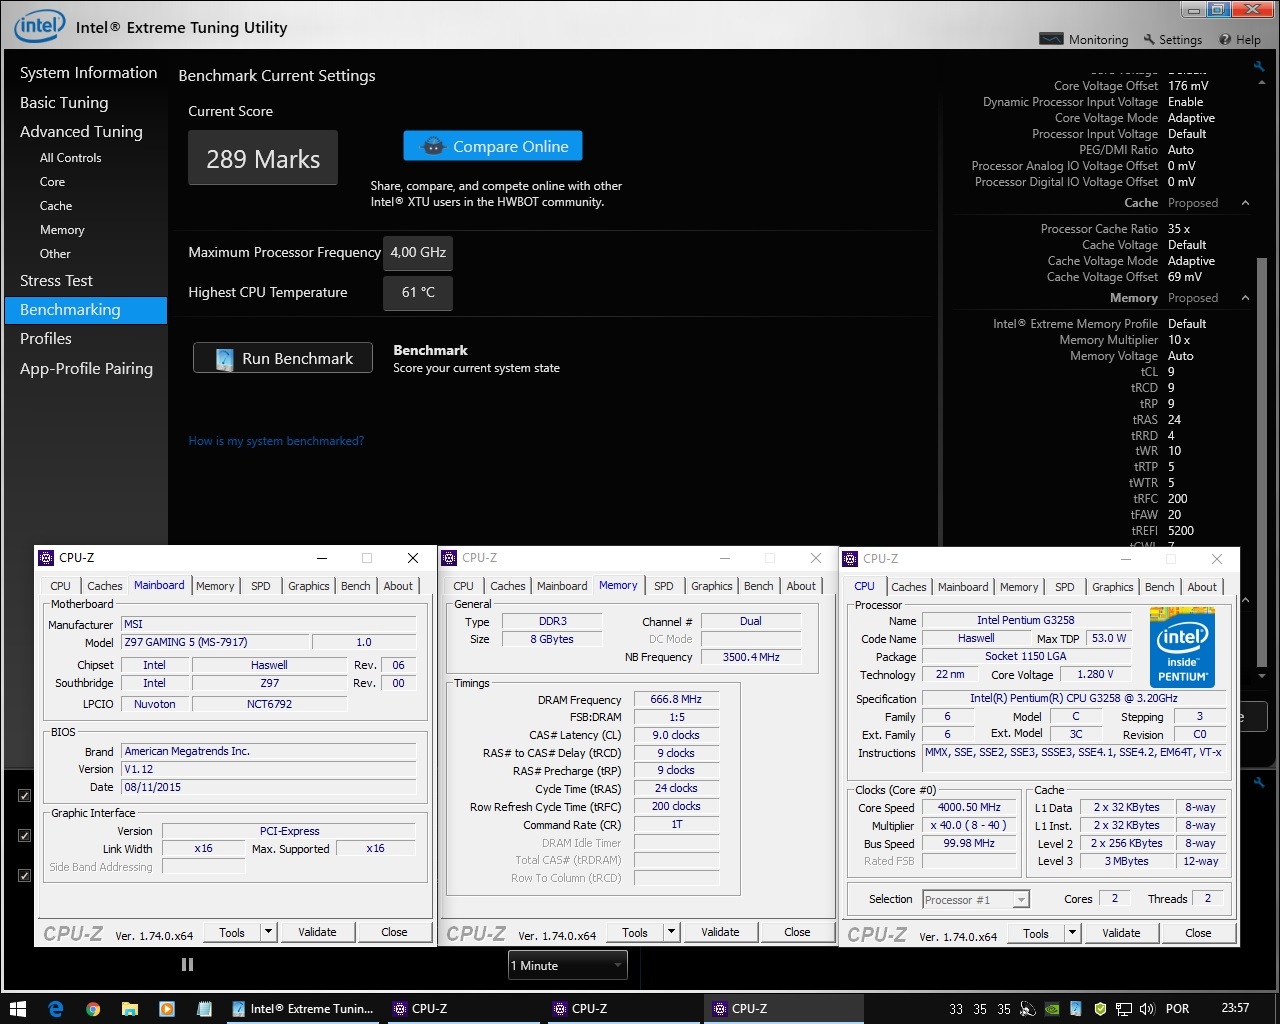Click Validate in Mainboard CPU-Z window
Screen dimensions: 1280x1024
pyautogui.click(x=317, y=932)
